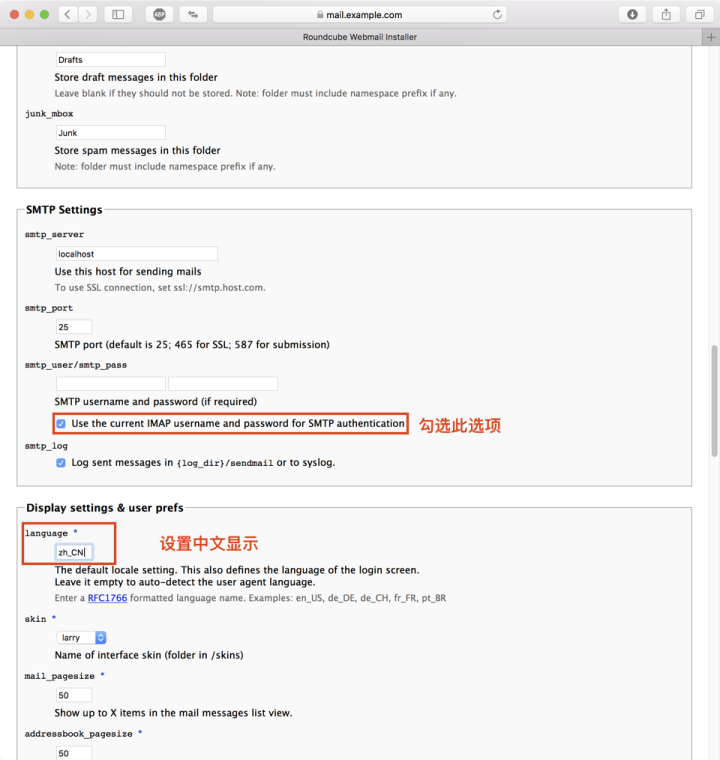The height and width of the screenshot is (760, 720).
Task: Disable logging of sent messages
Action: [x=62, y=463]
